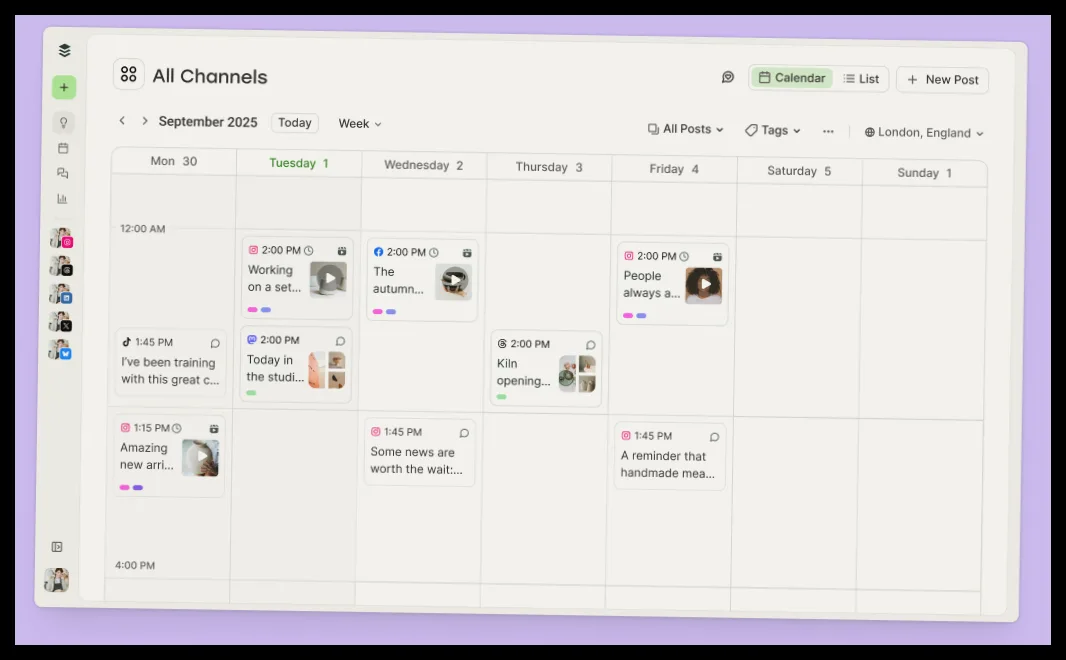Go to the next week using the right arrow

click(145, 120)
